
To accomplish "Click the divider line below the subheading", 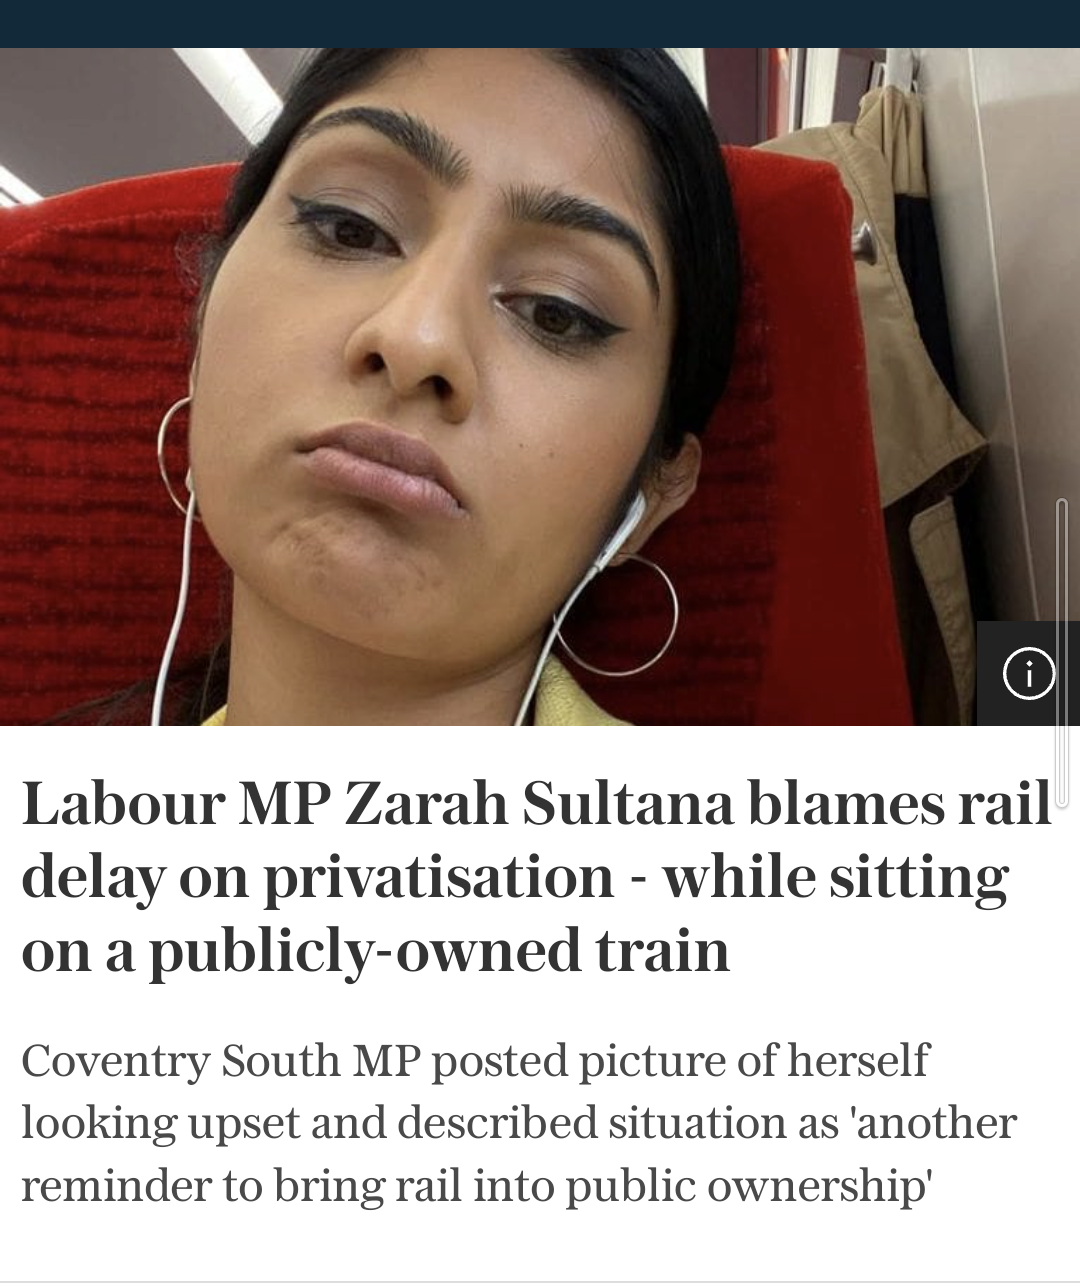I will click(540, 1282).
